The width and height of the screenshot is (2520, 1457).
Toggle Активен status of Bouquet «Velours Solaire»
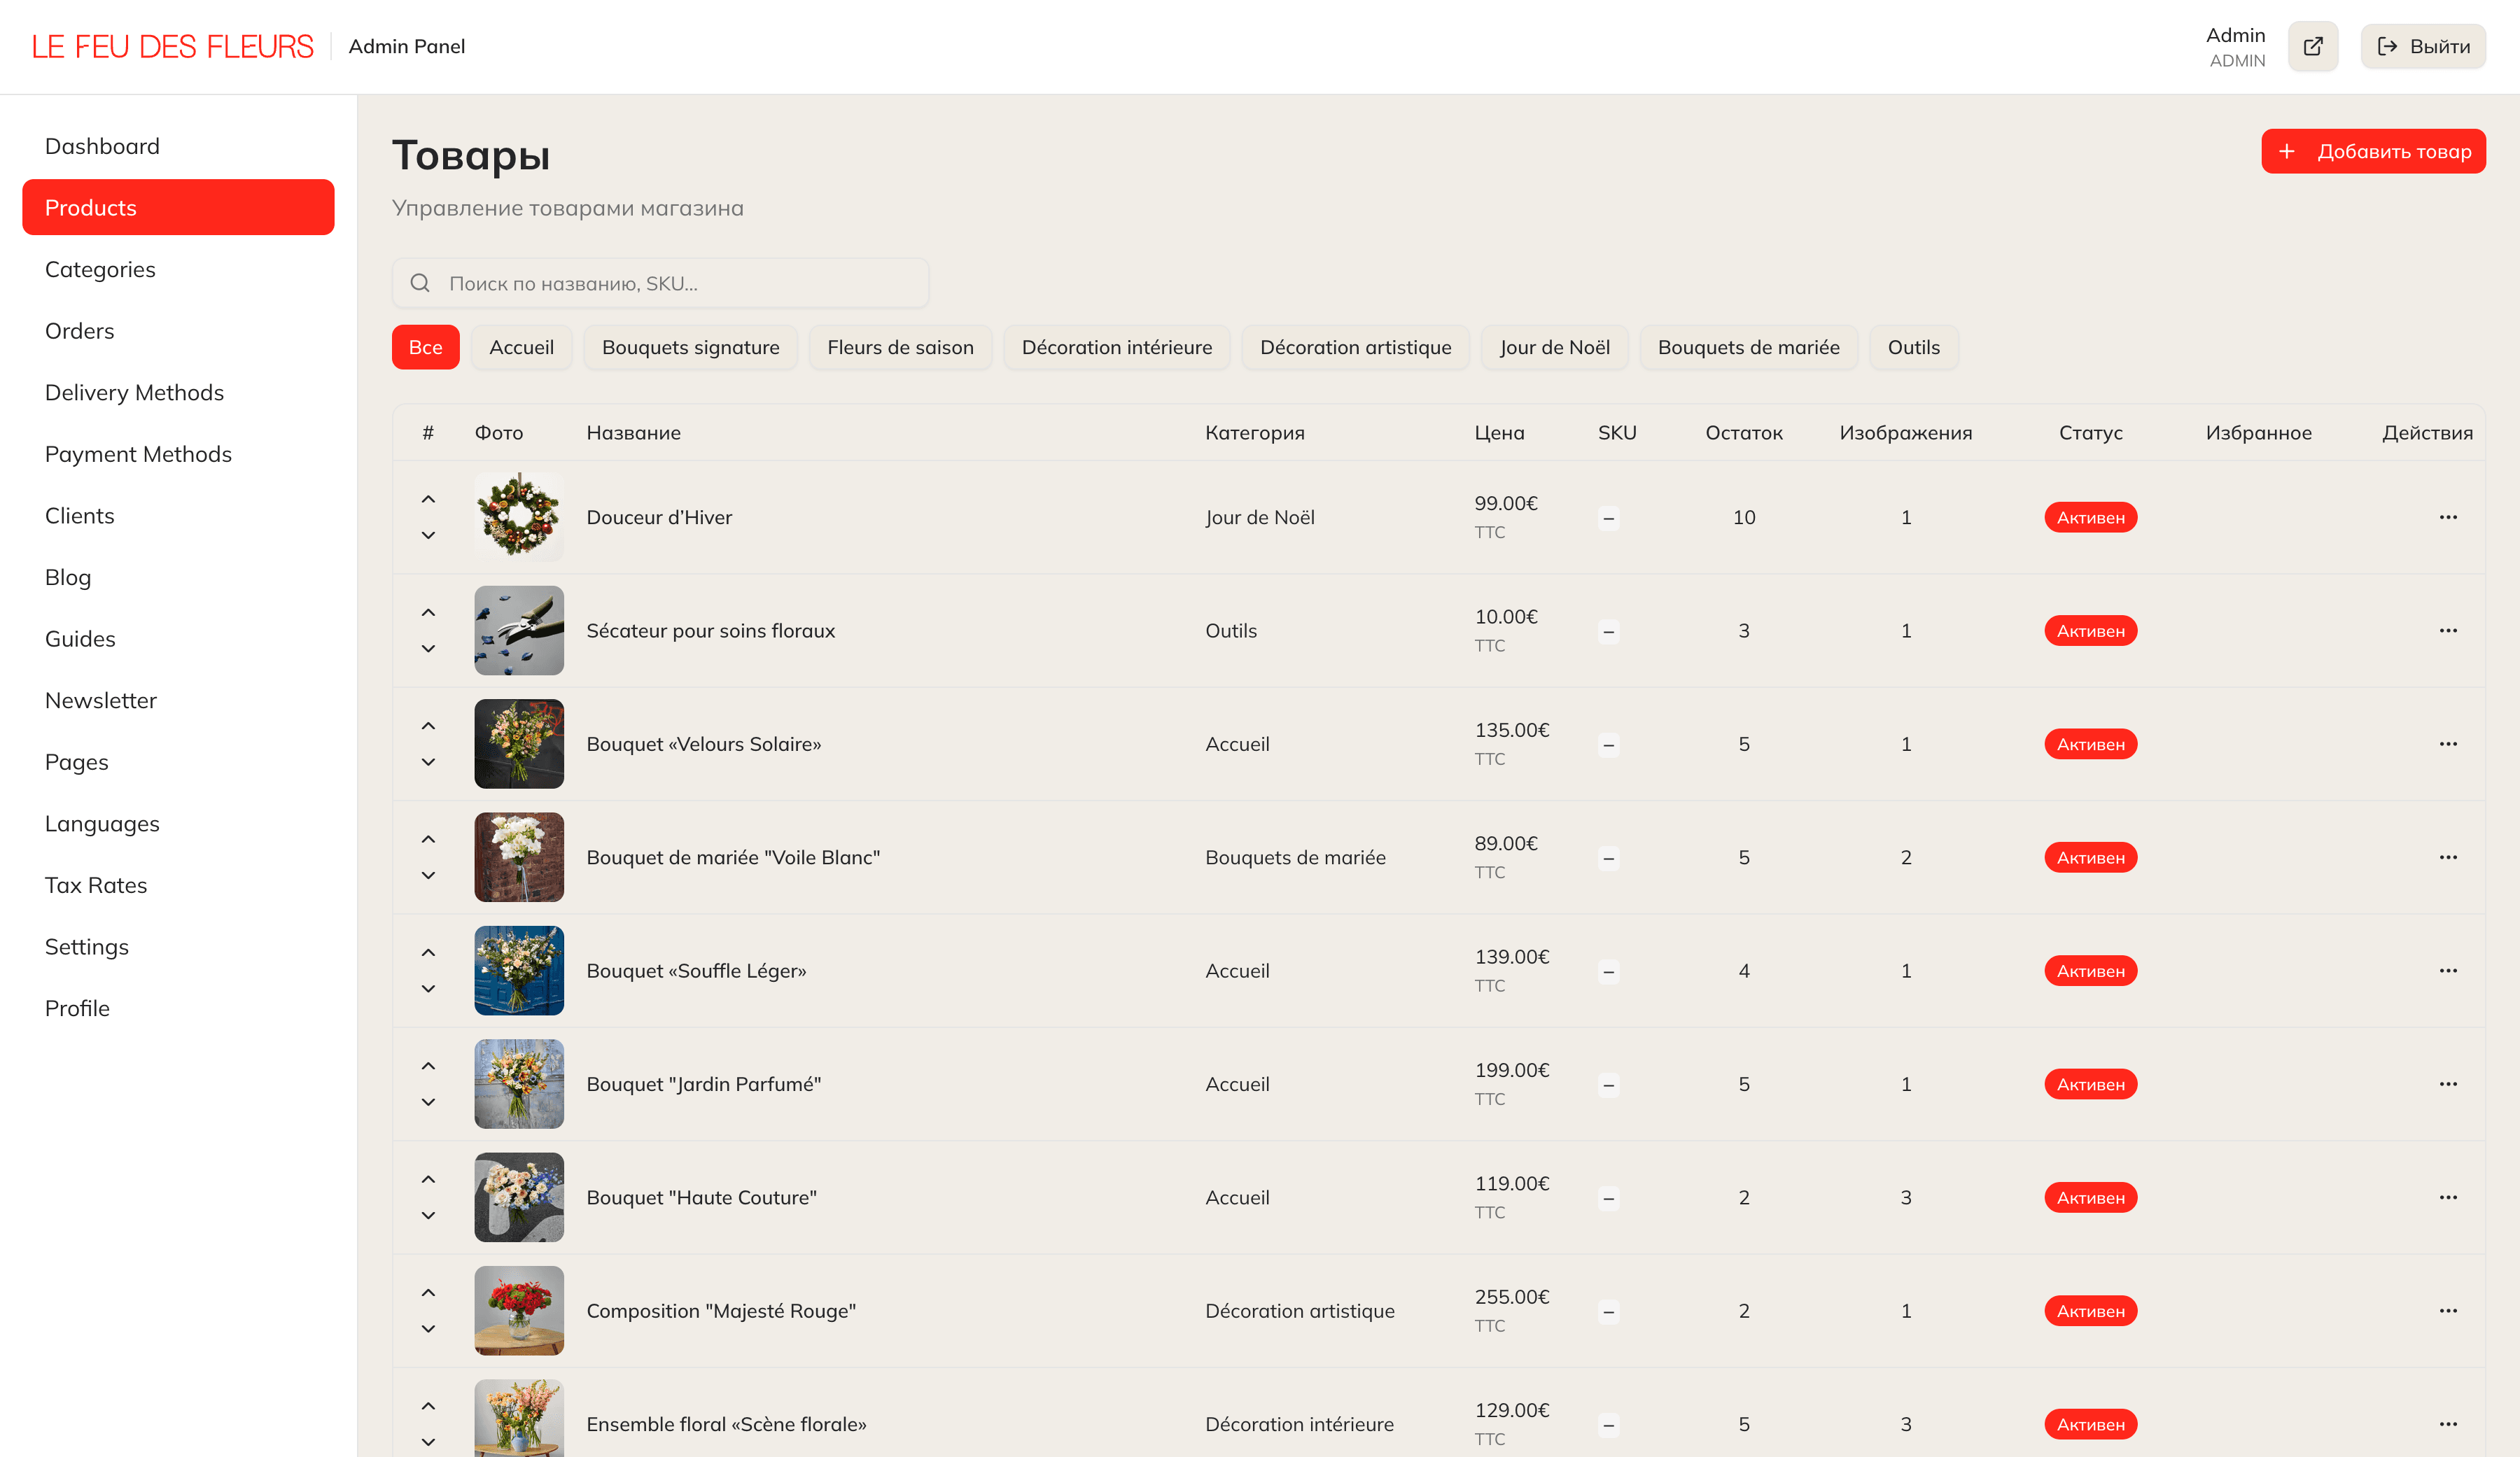pyautogui.click(x=2090, y=744)
